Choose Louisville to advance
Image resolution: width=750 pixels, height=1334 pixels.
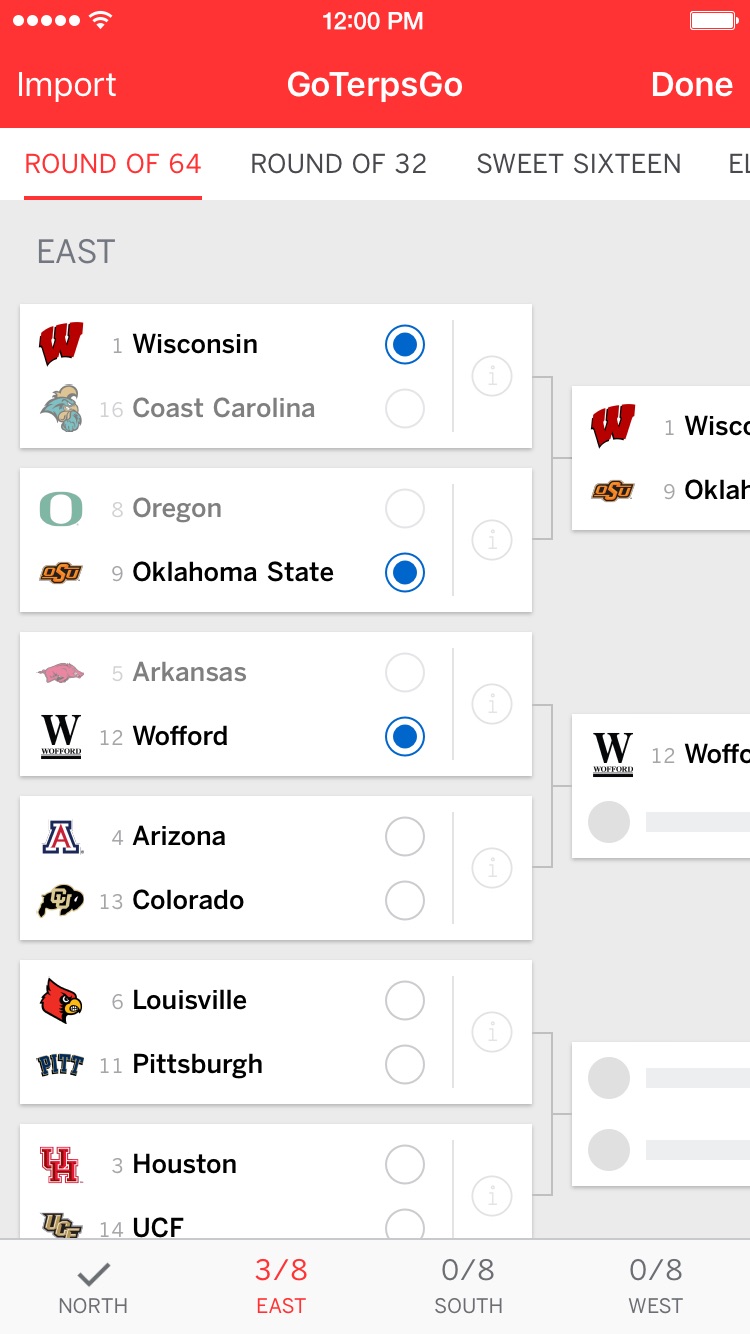pos(405,1000)
